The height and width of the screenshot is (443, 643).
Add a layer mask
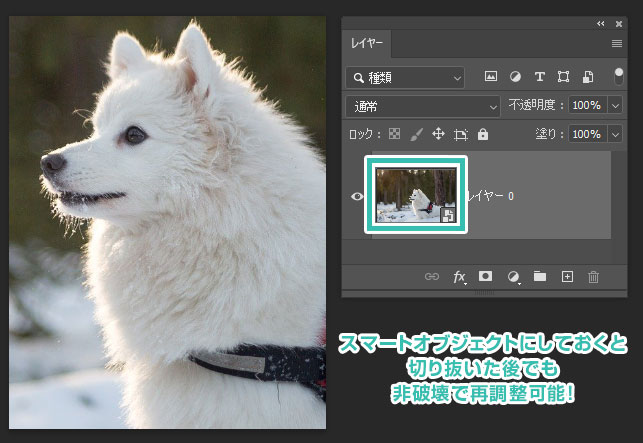pos(485,277)
